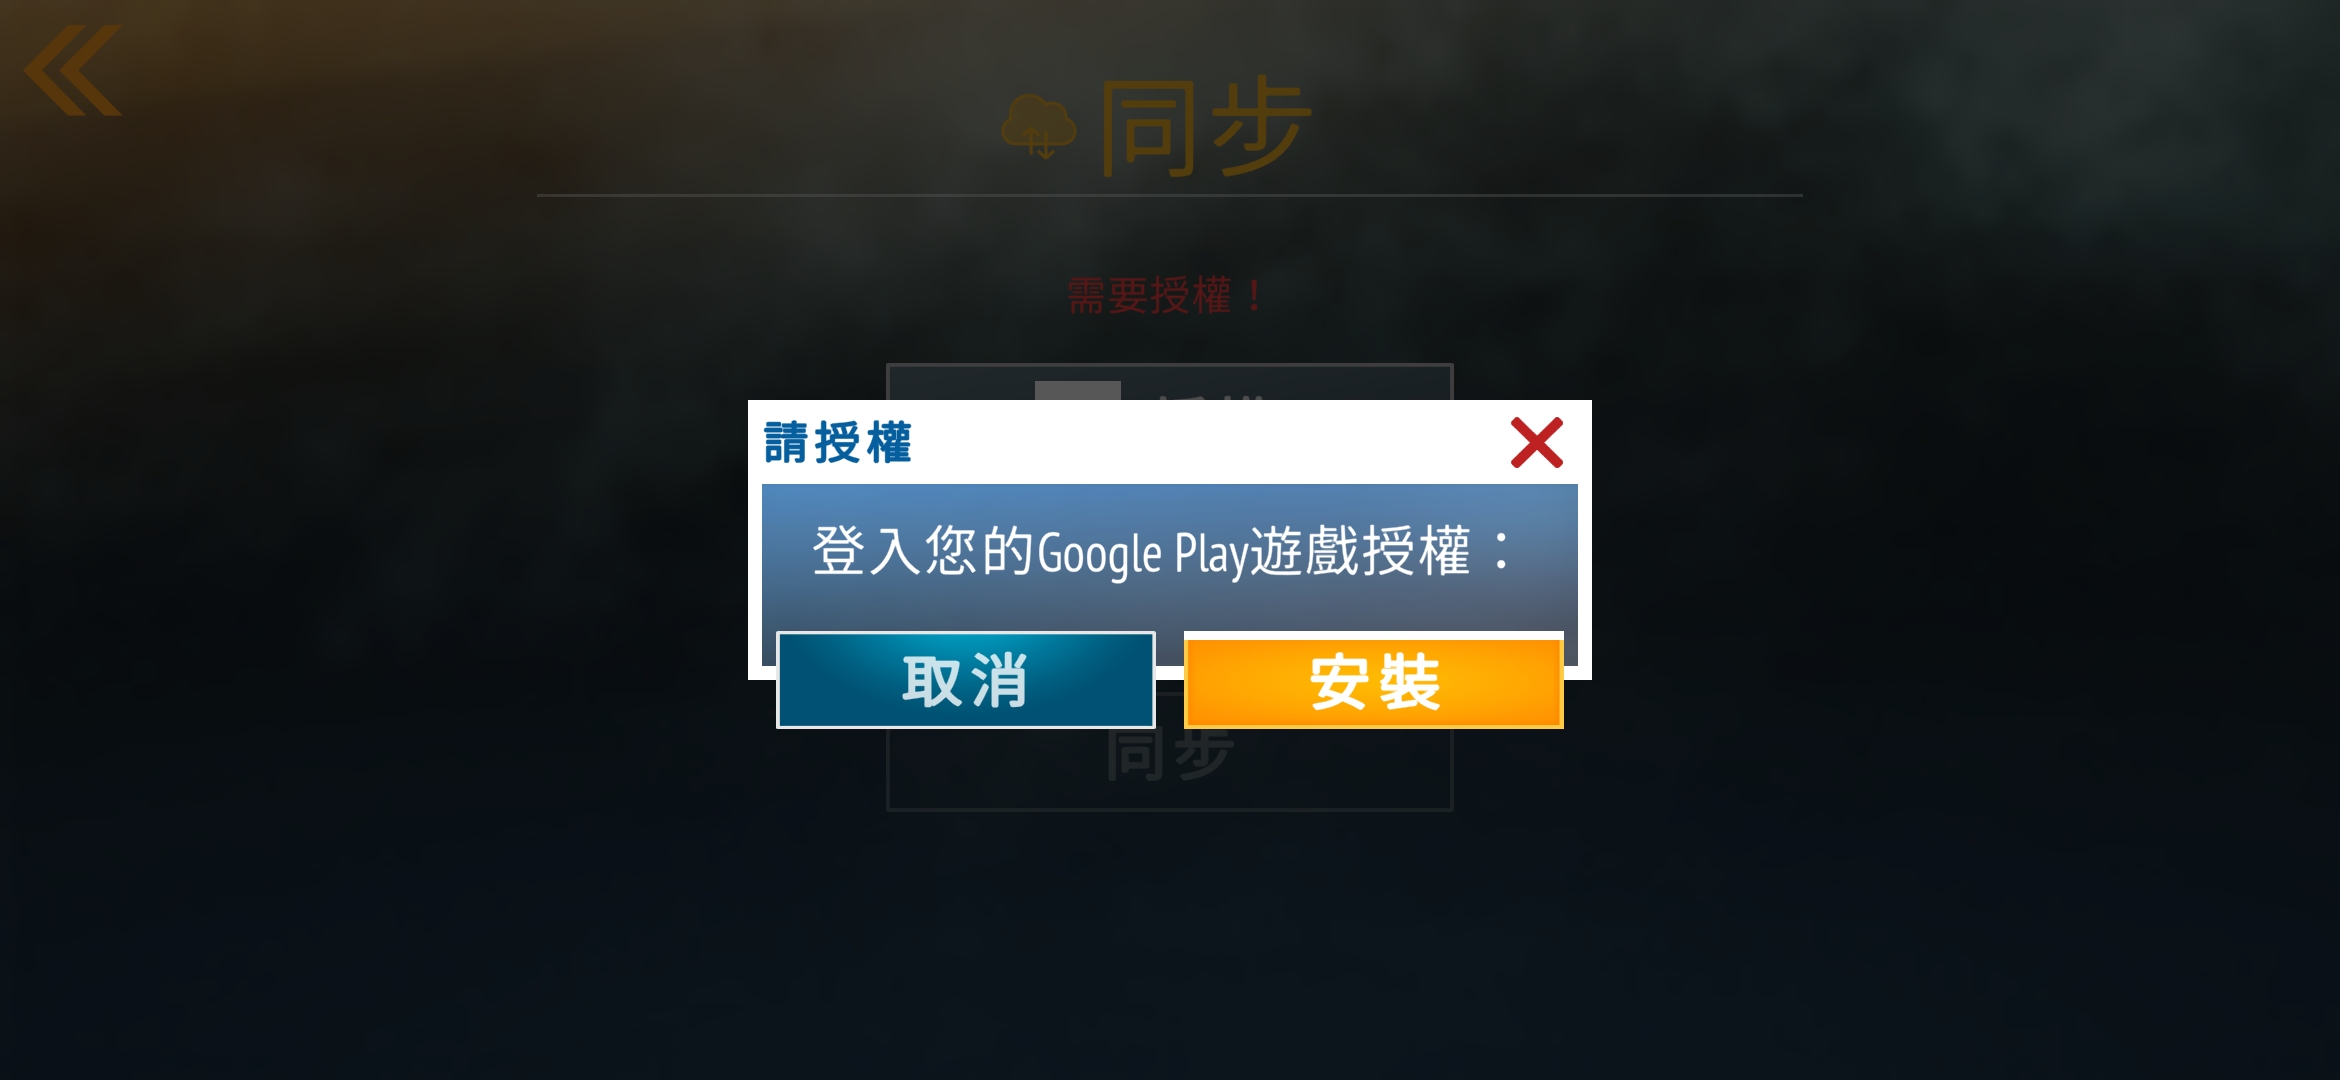
Task: Click the divider line under 同步 title
Action: (x=1169, y=195)
